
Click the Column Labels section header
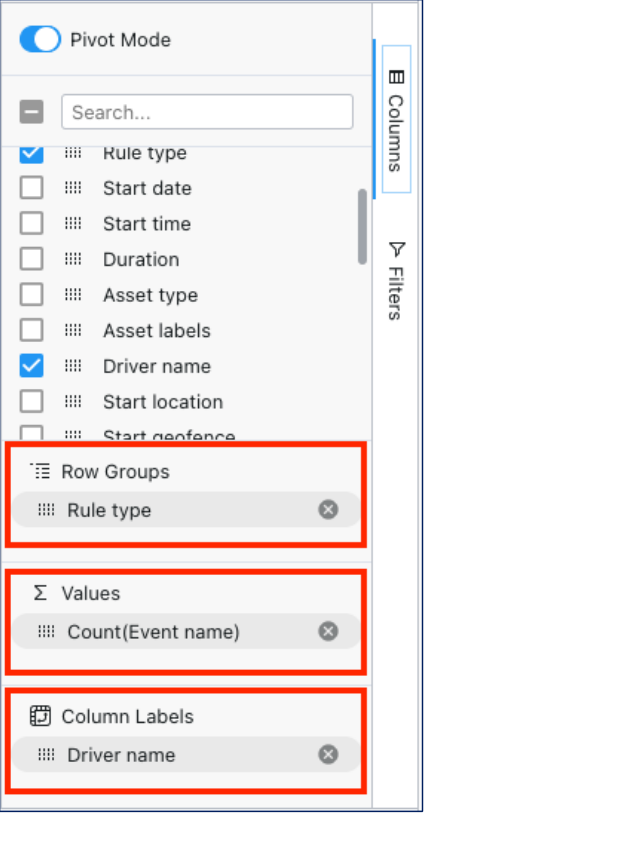coord(127,717)
